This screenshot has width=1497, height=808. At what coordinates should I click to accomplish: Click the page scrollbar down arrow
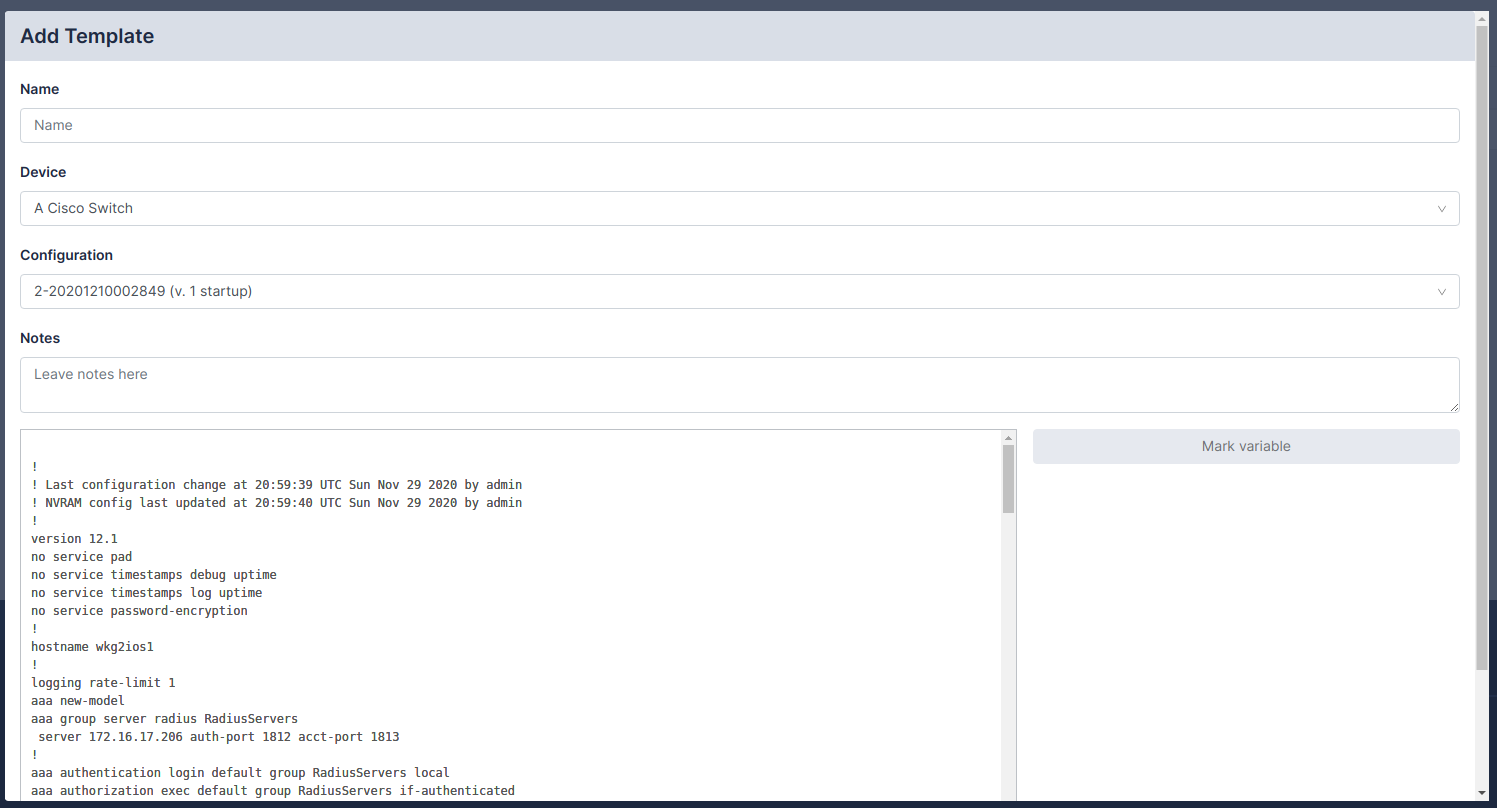[x=1482, y=794]
